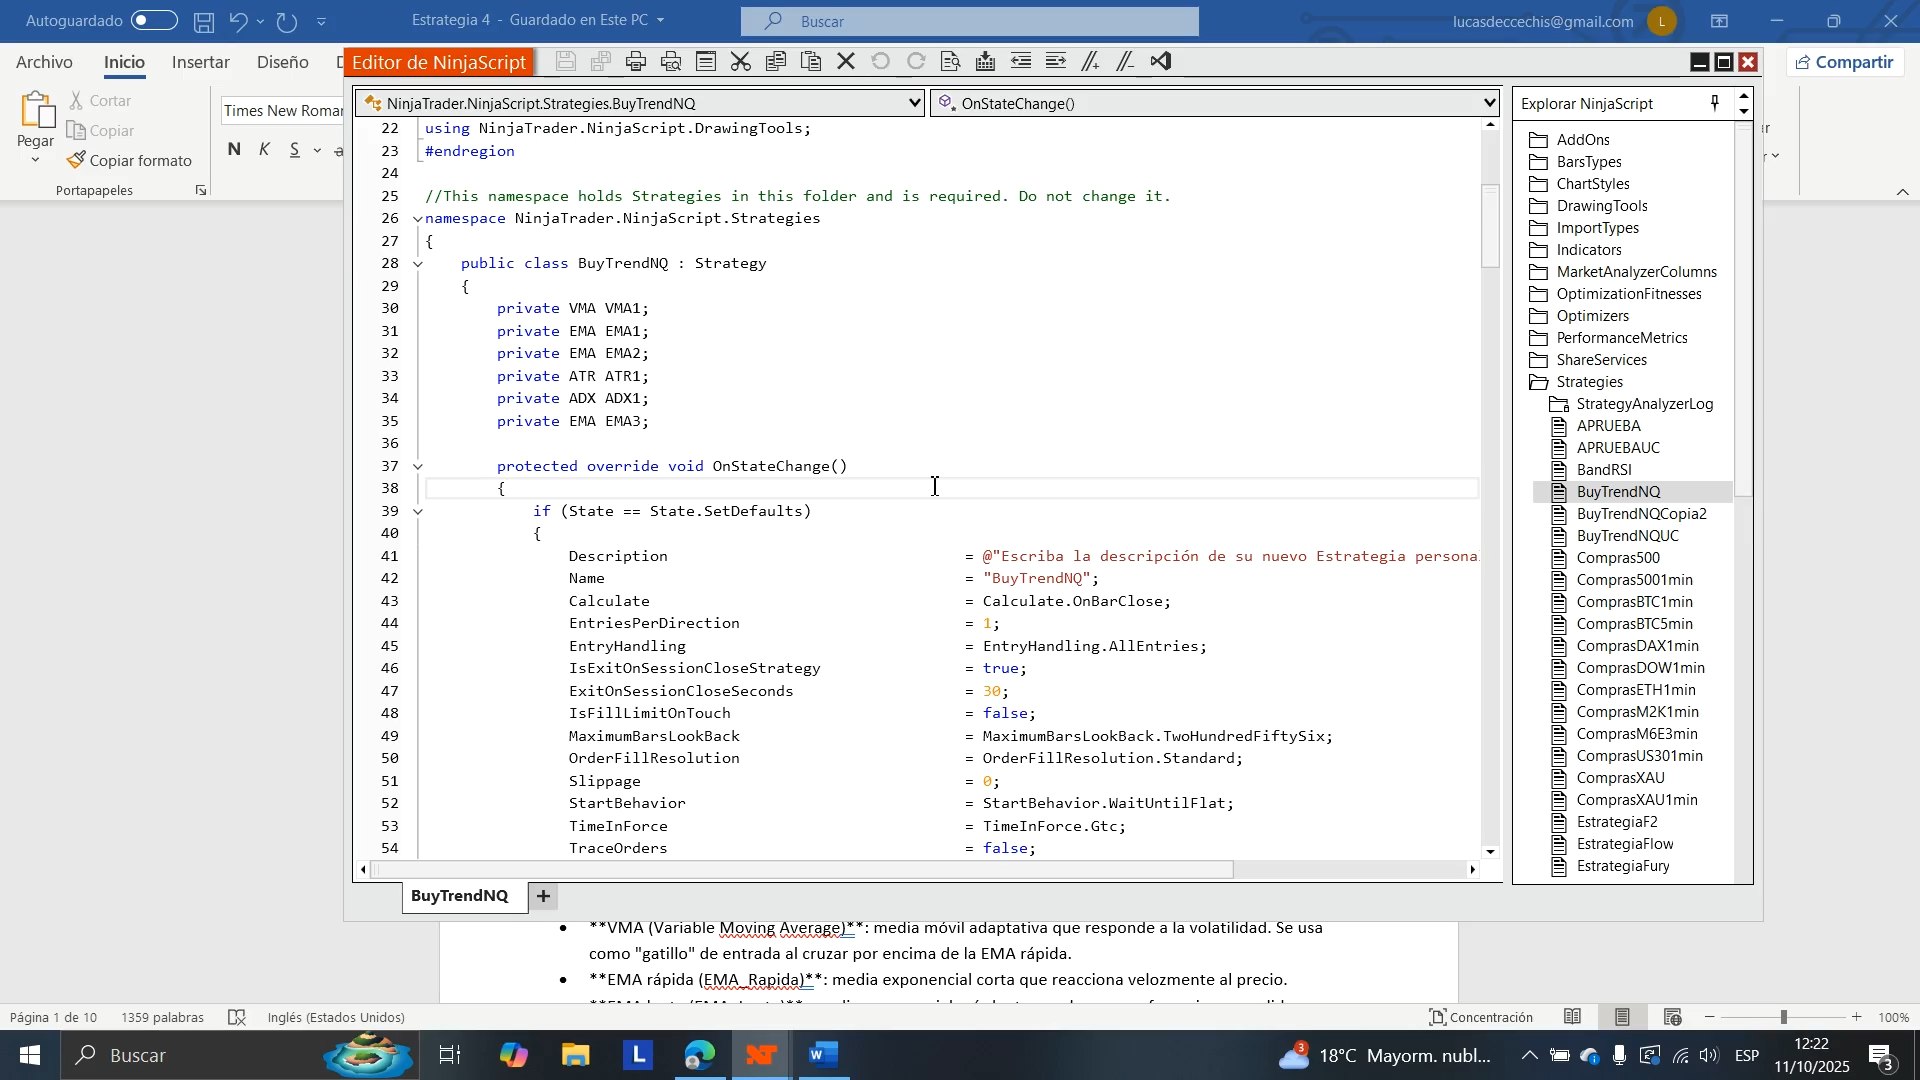Save the Word document with the disk icon
Viewport: 1920px width, 1080px height.
point(204,21)
